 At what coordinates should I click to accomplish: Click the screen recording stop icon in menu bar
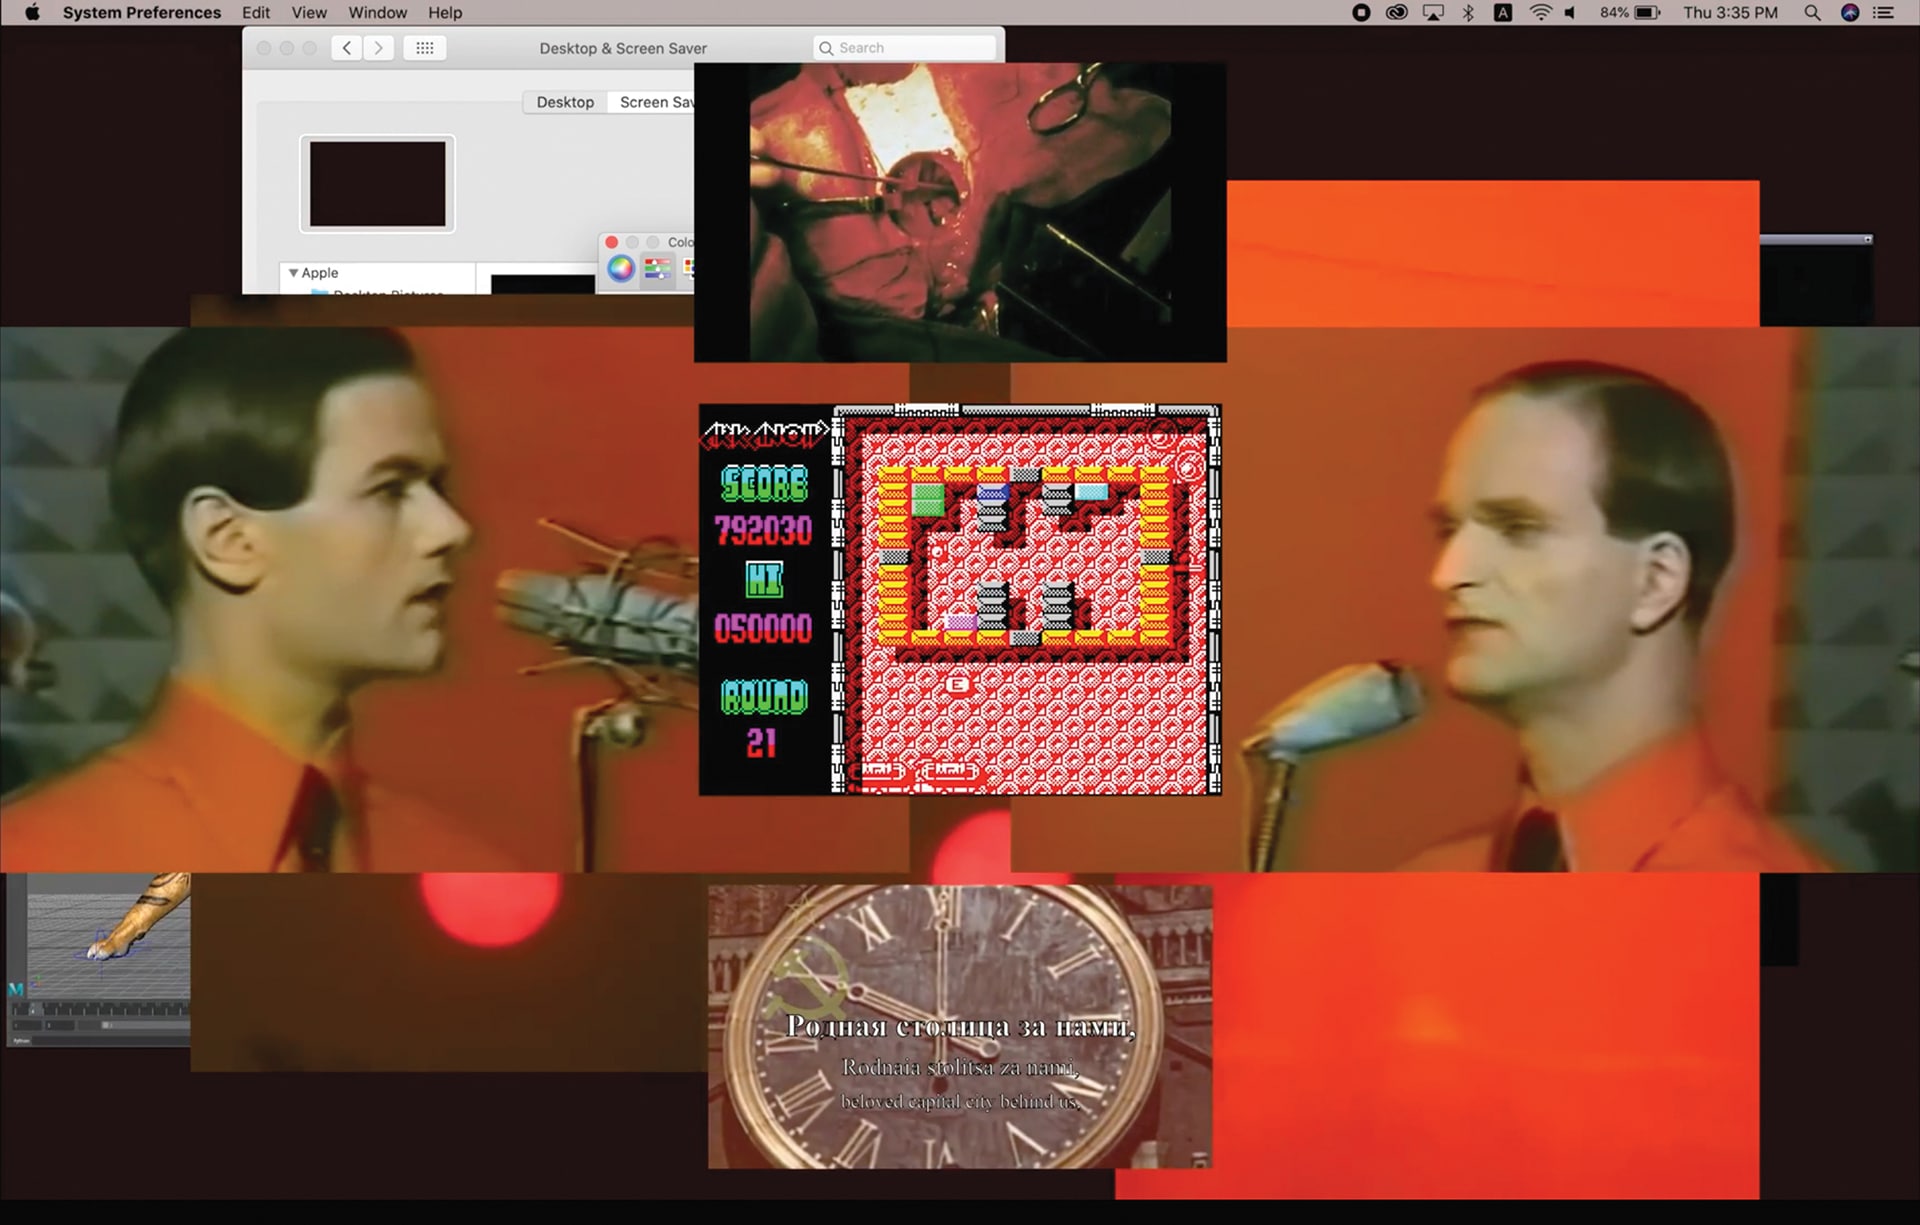(x=1361, y=13)
